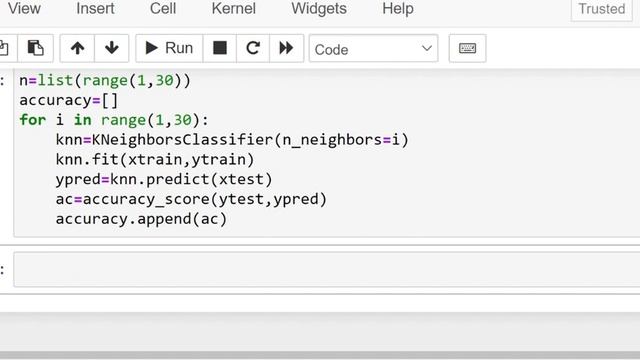Move selected cell up

pyautogui.click(x=78, y=48)
